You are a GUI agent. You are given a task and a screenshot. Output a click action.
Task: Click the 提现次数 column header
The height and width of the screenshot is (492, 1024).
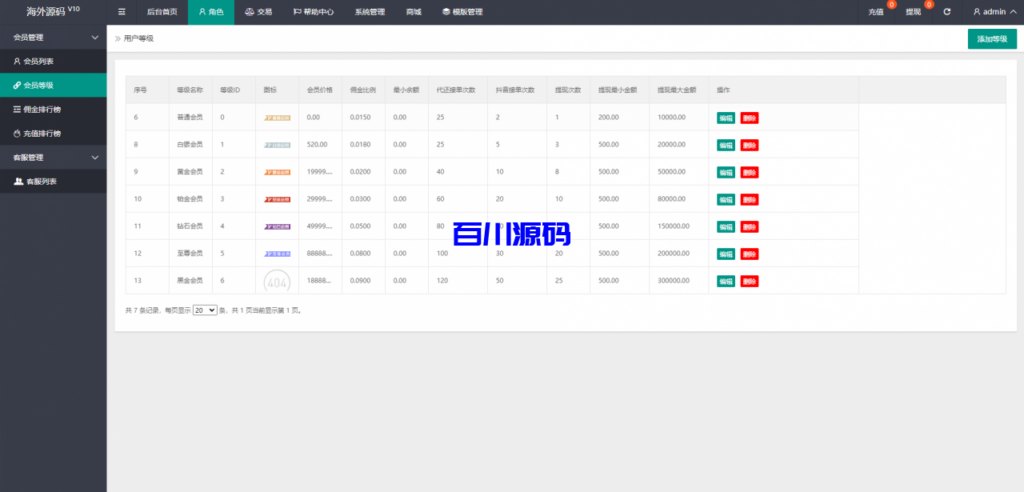point(568,90)
